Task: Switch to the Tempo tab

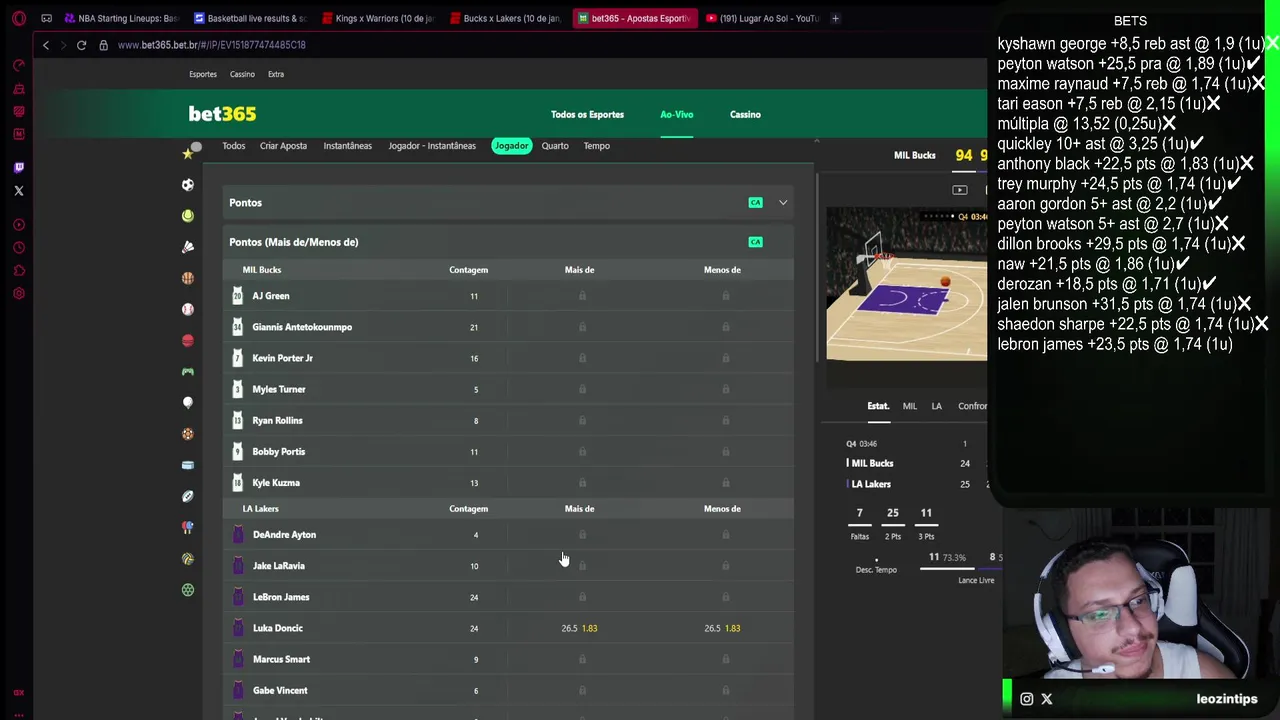Action: pos(596,146)
